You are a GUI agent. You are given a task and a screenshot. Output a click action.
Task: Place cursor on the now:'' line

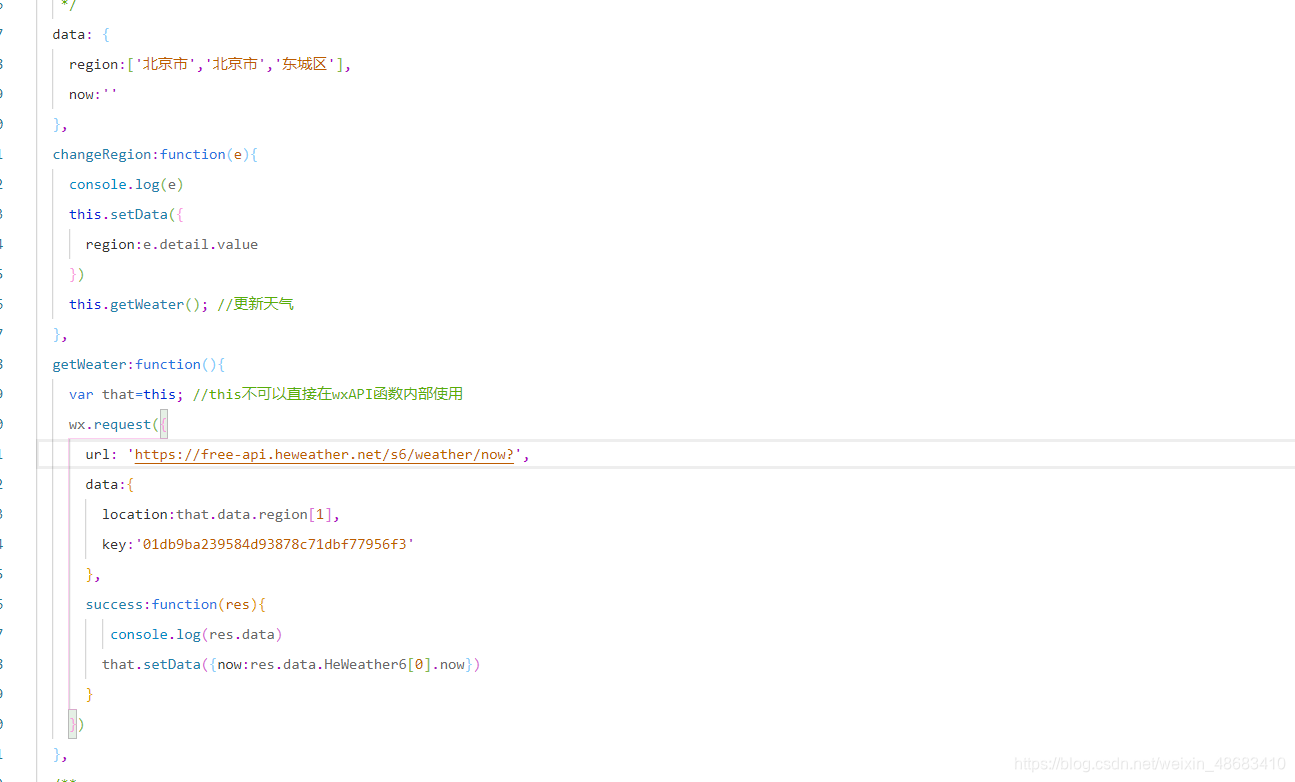(94, 94)
